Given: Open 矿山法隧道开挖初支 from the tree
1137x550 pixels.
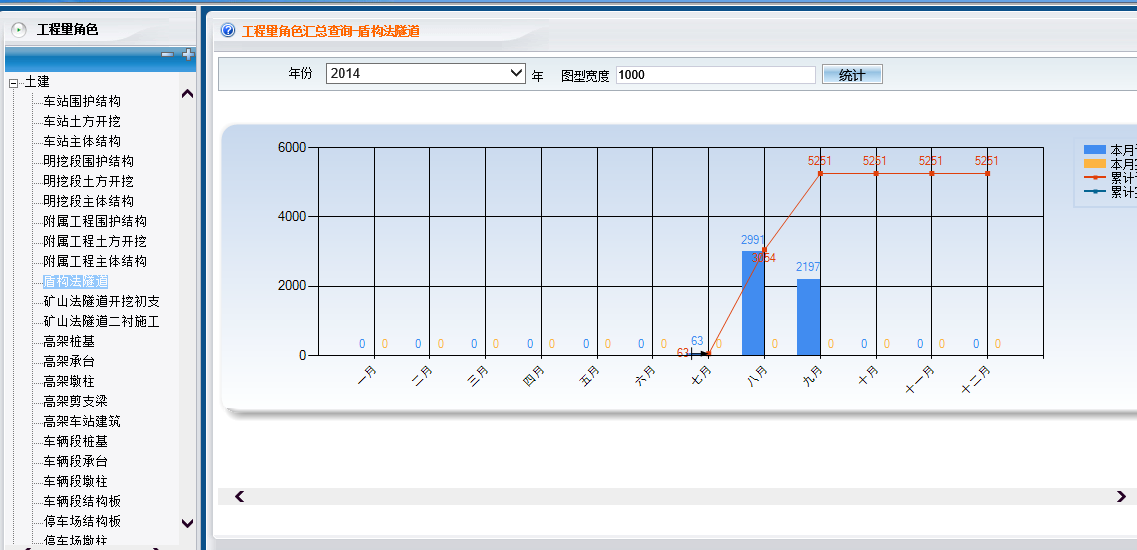Looking at the screenshot, I should pos(101,301).
